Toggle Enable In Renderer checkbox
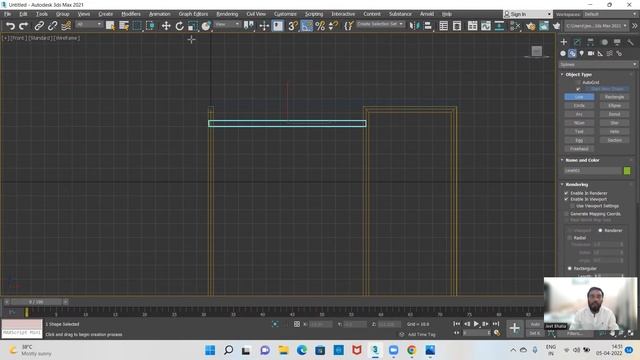The height and width of the screenshot is (360, 640). point(566,193)
